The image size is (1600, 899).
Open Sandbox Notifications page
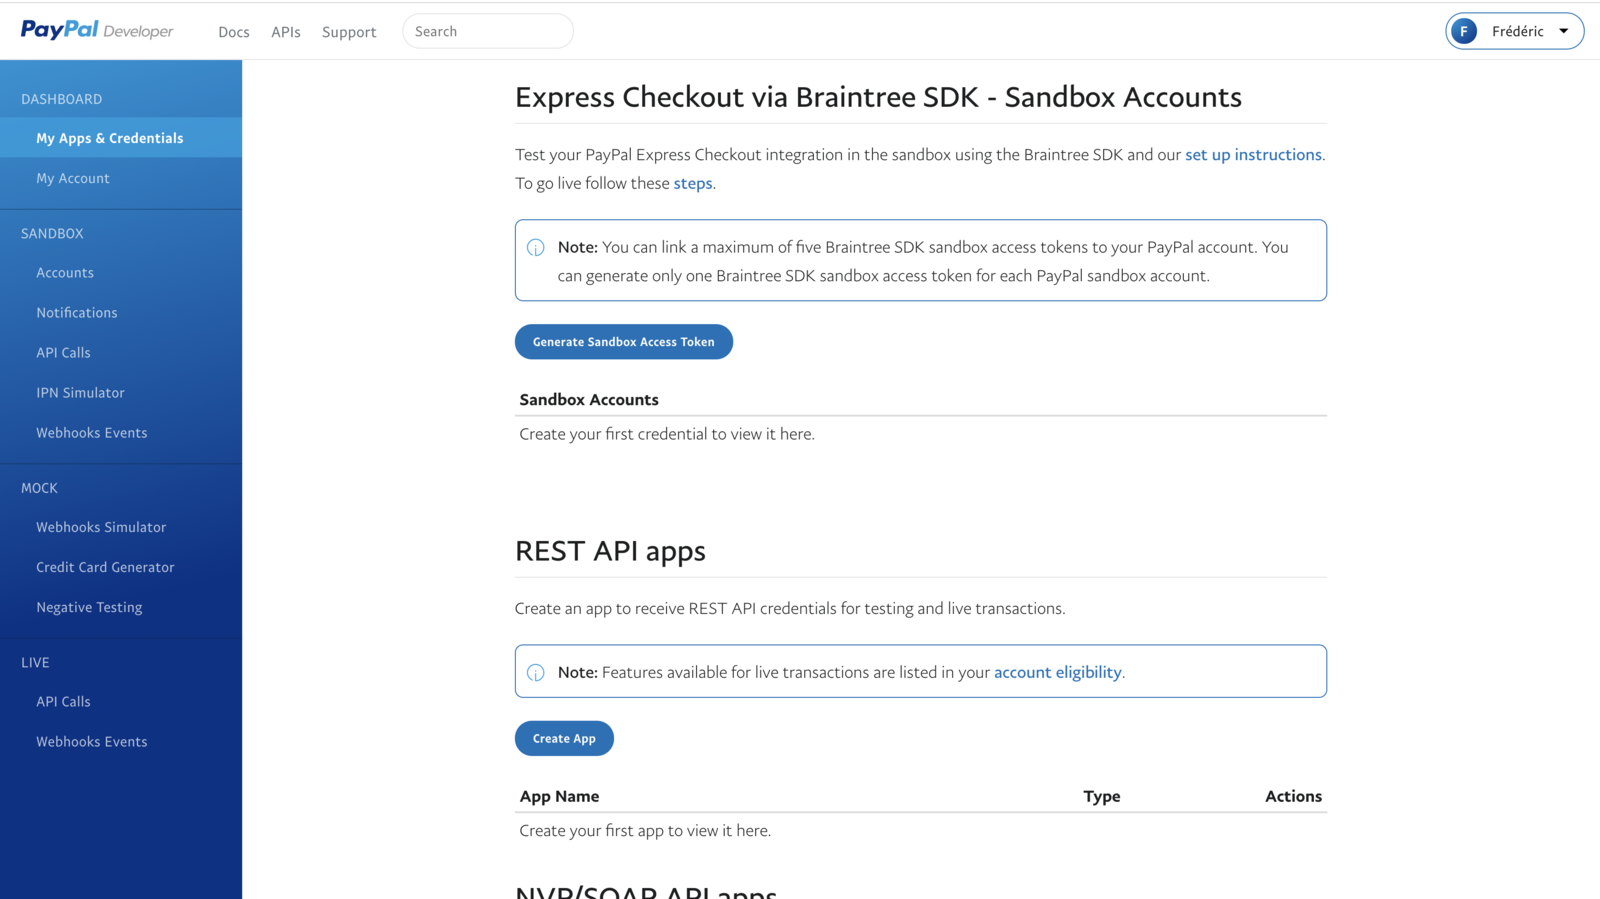point(77,312)
